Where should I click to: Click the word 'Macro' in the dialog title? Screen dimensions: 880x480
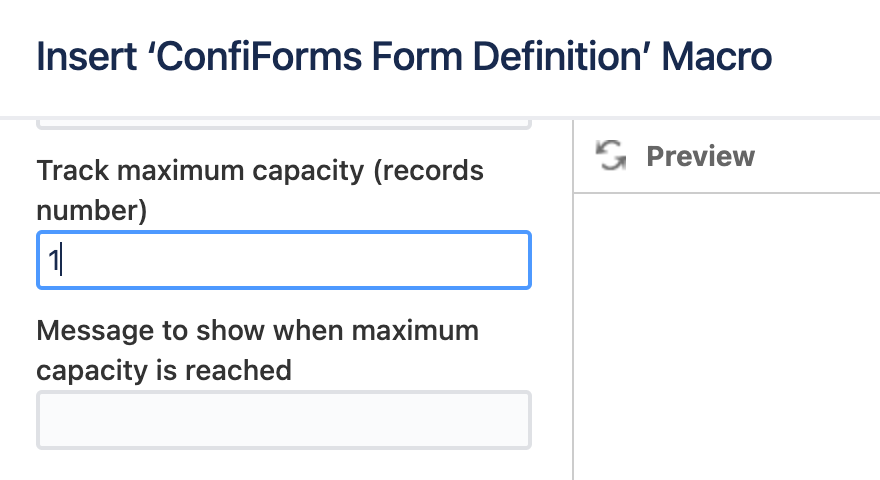(717, 56)
